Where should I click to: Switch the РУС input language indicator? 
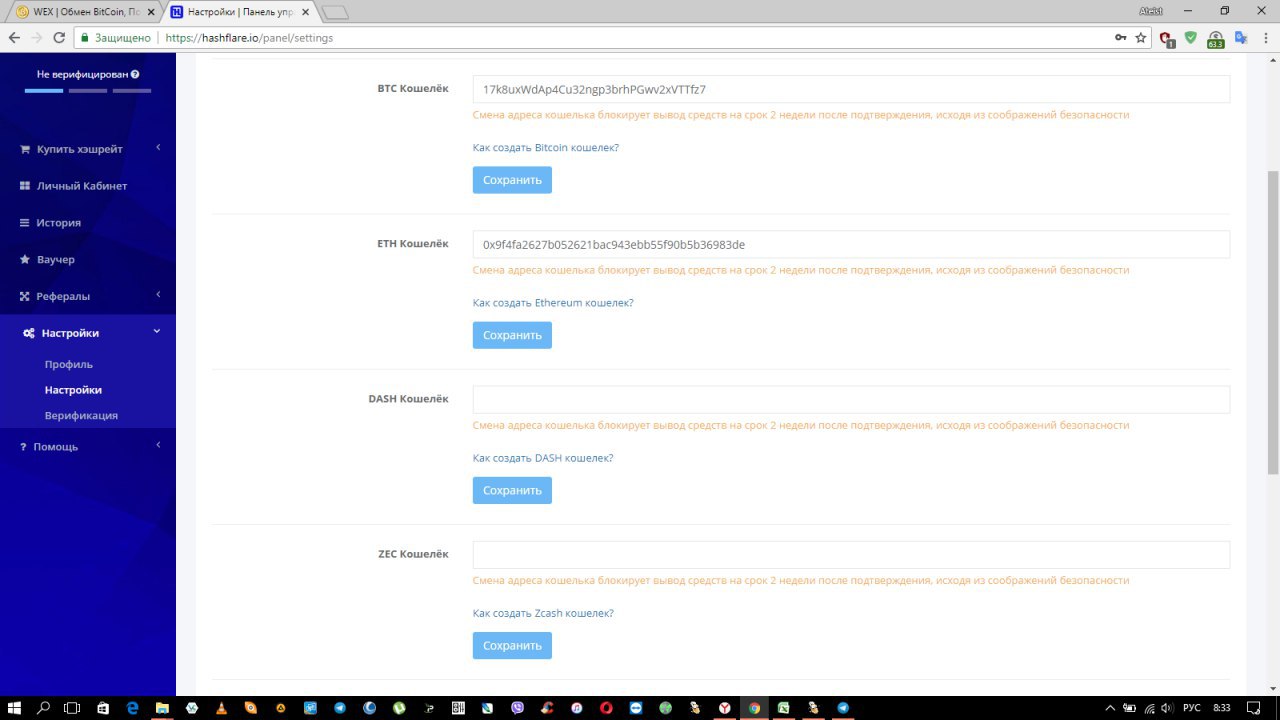click(x=1191, y=707)
